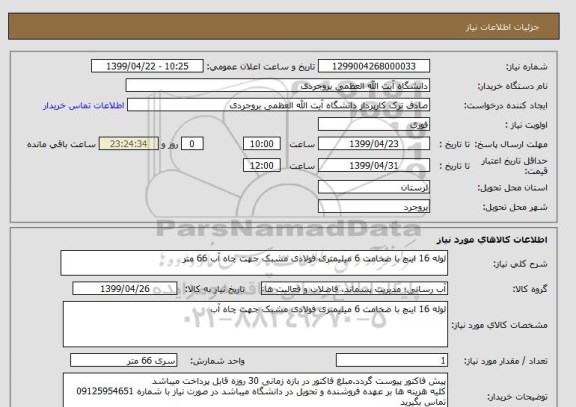Click request creator field صادق ترک کارپرداز
This screenshot has height=407, width=576.
coord(278,105)
